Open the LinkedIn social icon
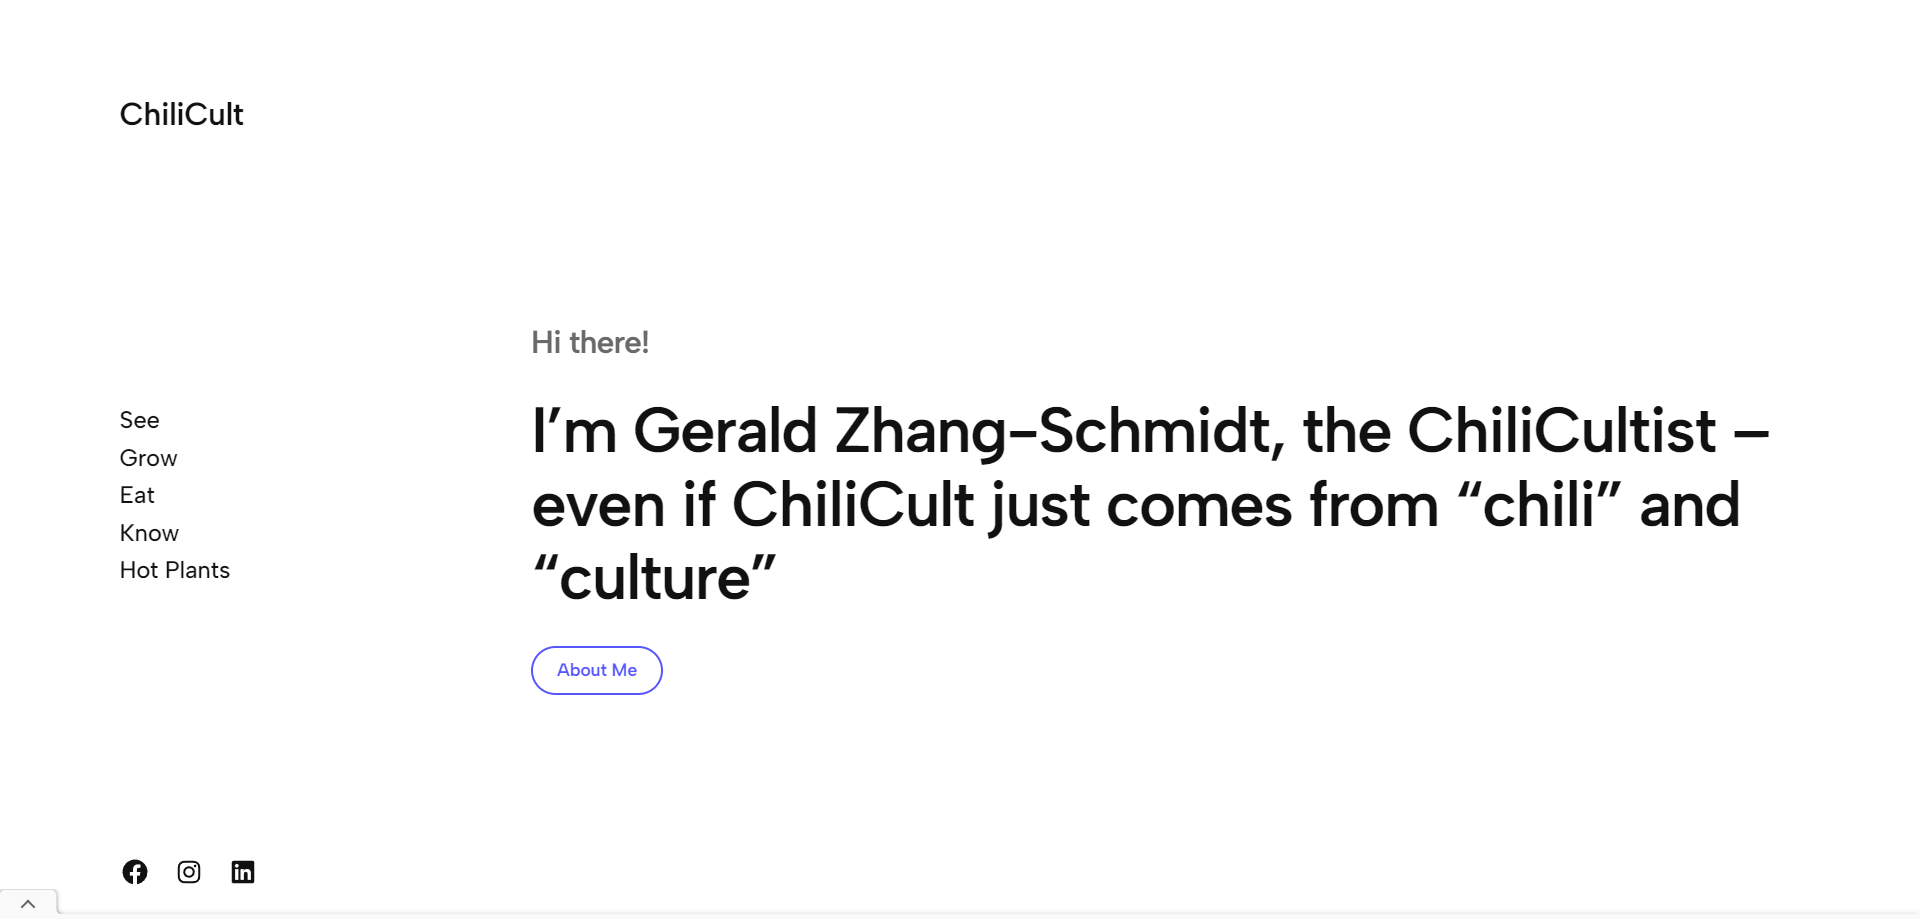The height and width of the screenshot is (919, 1920). click(243, 872)
